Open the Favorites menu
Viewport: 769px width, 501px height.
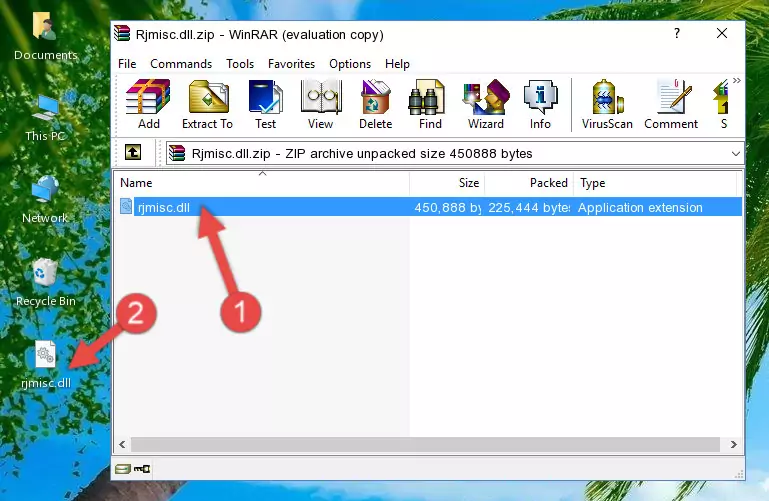(x=291, y=64)
